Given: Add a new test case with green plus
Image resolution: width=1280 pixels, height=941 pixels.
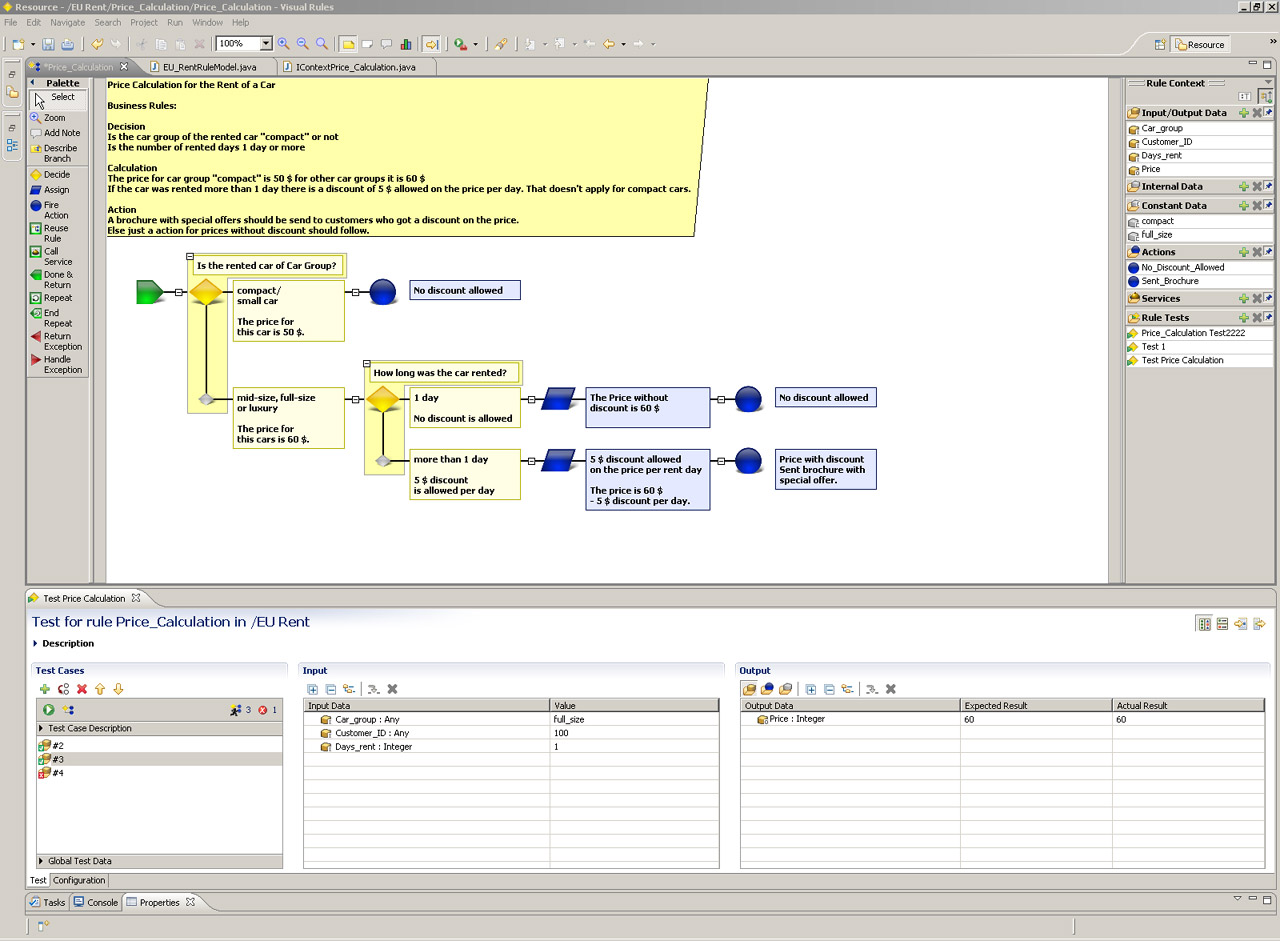Looking at the screenshot, I should 44,689.
